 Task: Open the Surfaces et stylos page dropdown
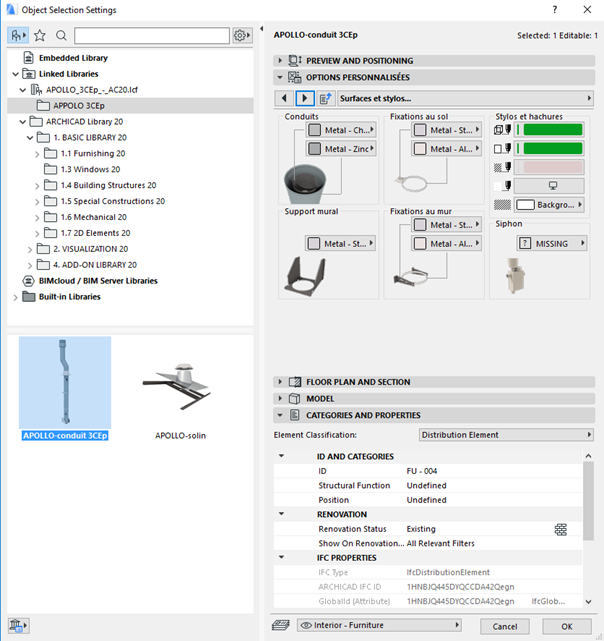(x=465, y=98)
